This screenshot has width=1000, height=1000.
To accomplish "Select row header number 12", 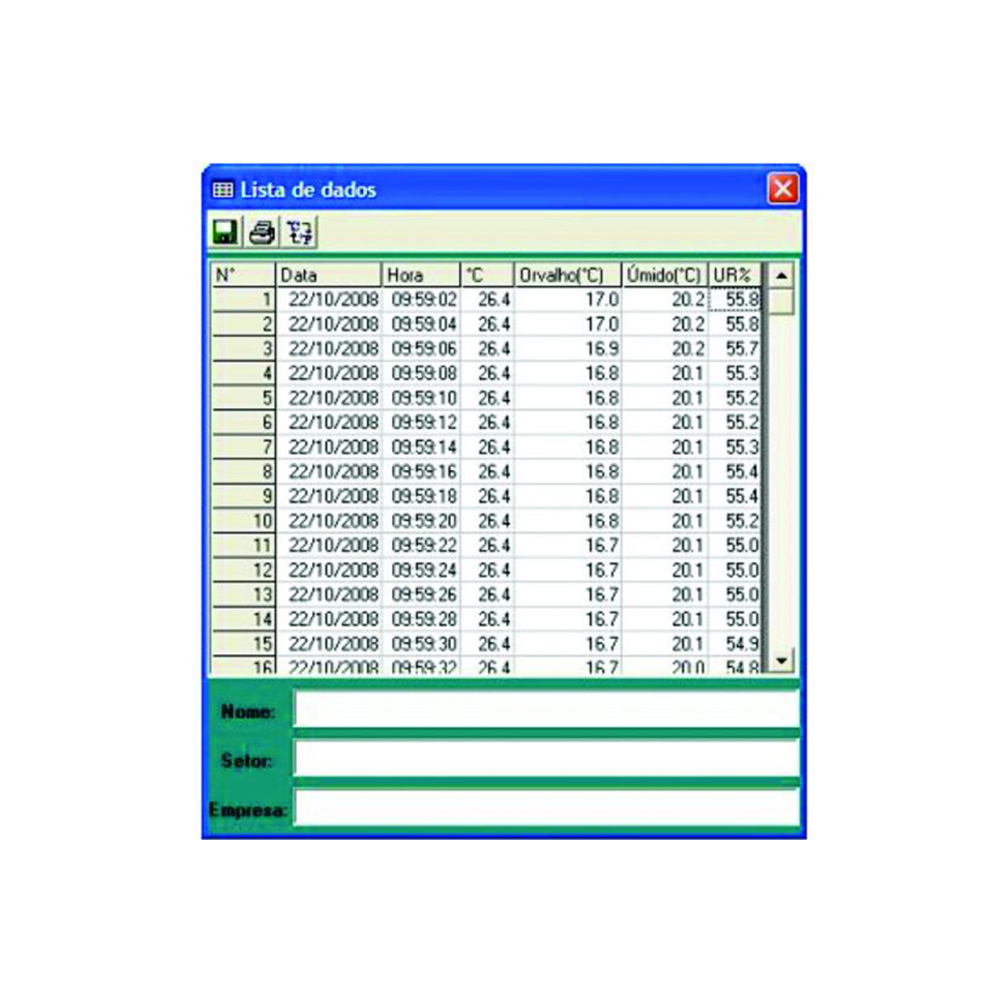I will click(x=243, y=570).
